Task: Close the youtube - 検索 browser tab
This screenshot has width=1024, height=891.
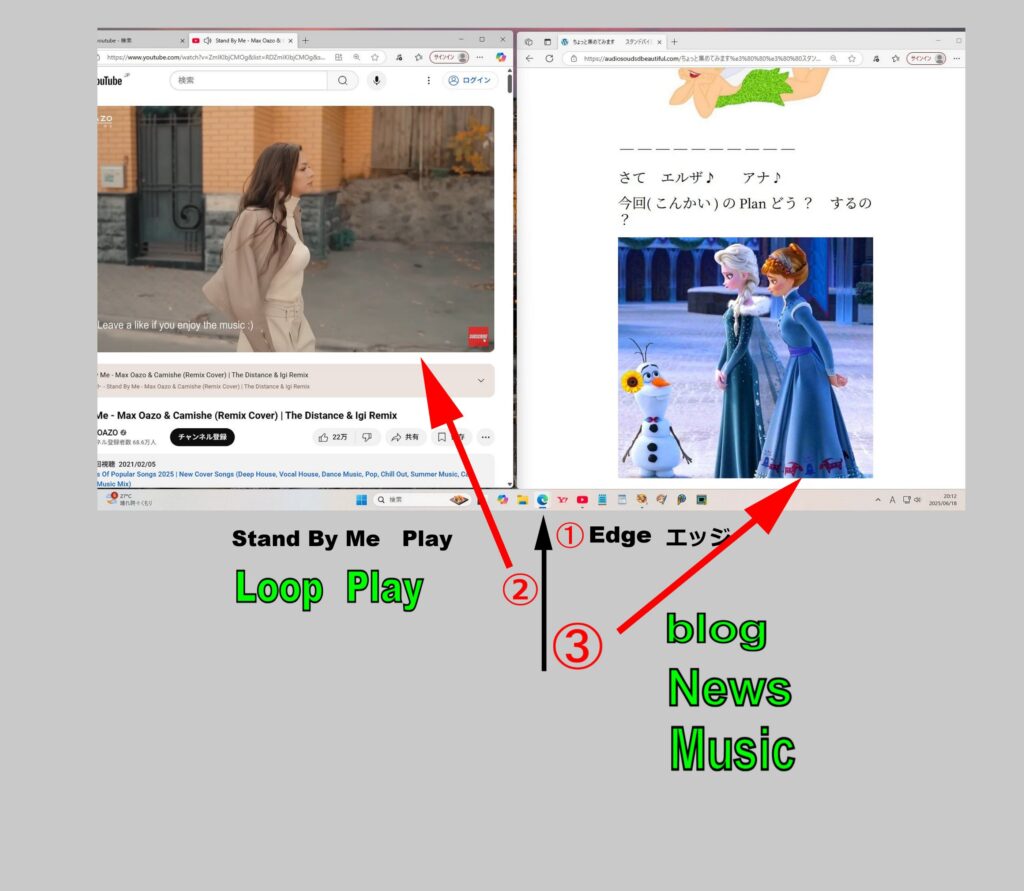Action: (x=182, y=40)
